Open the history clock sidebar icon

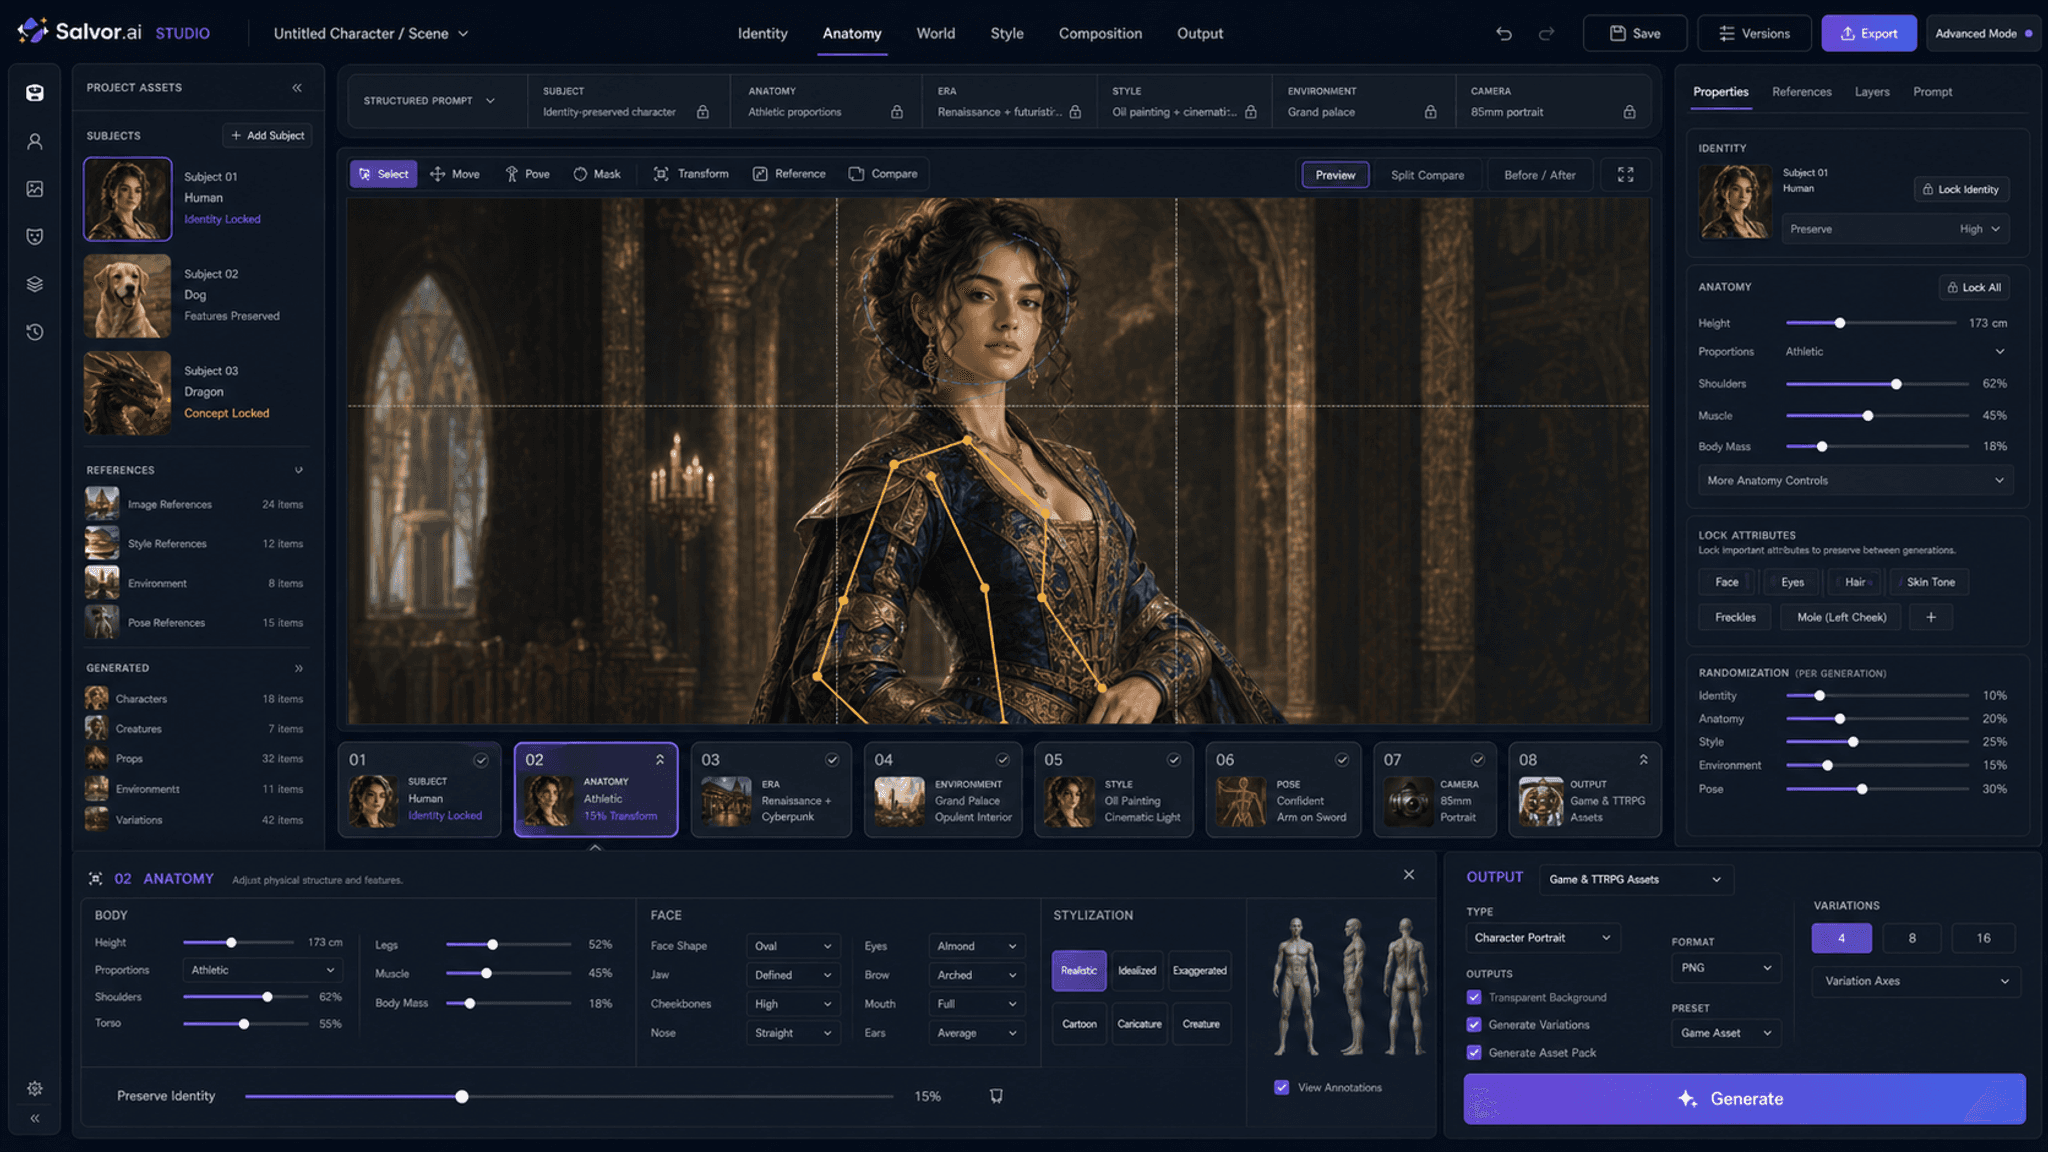[35, 332]
